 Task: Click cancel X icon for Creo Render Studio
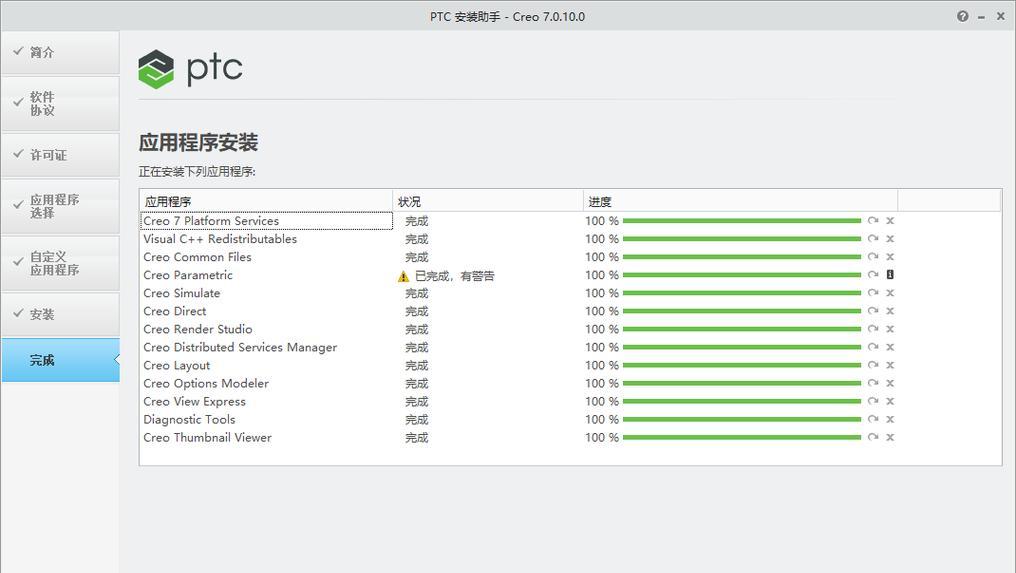click(890, 329)
